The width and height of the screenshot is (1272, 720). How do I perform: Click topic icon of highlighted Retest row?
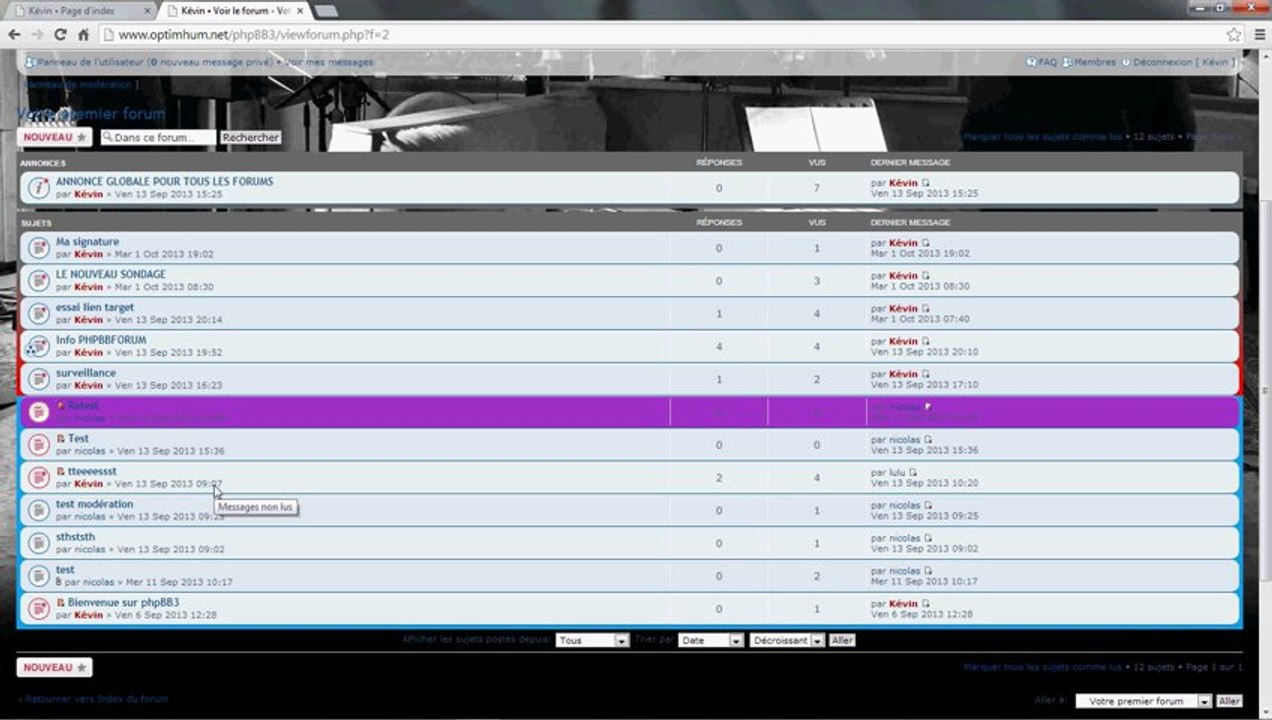pyautogui.click(x=38, y=412)
